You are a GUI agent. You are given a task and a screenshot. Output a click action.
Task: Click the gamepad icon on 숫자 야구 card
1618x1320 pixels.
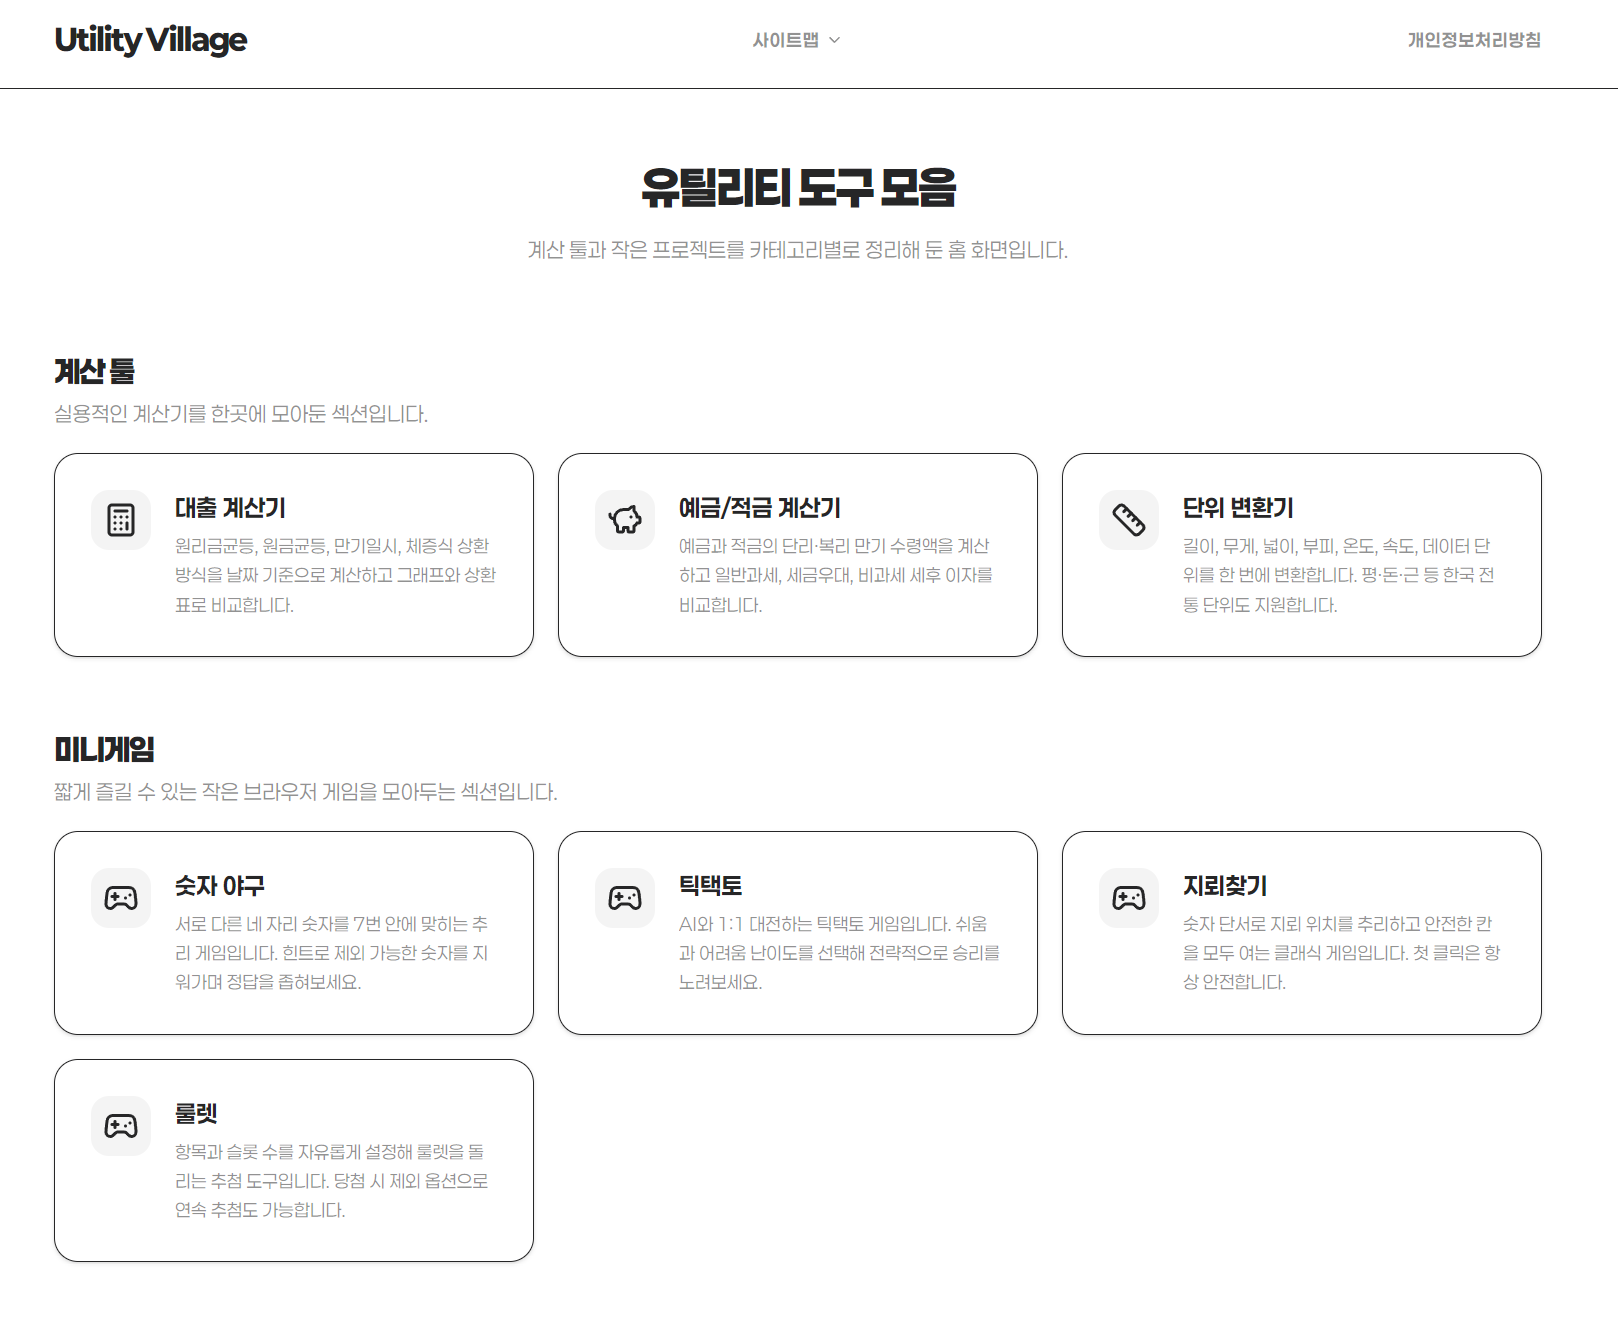click(121, 898)
